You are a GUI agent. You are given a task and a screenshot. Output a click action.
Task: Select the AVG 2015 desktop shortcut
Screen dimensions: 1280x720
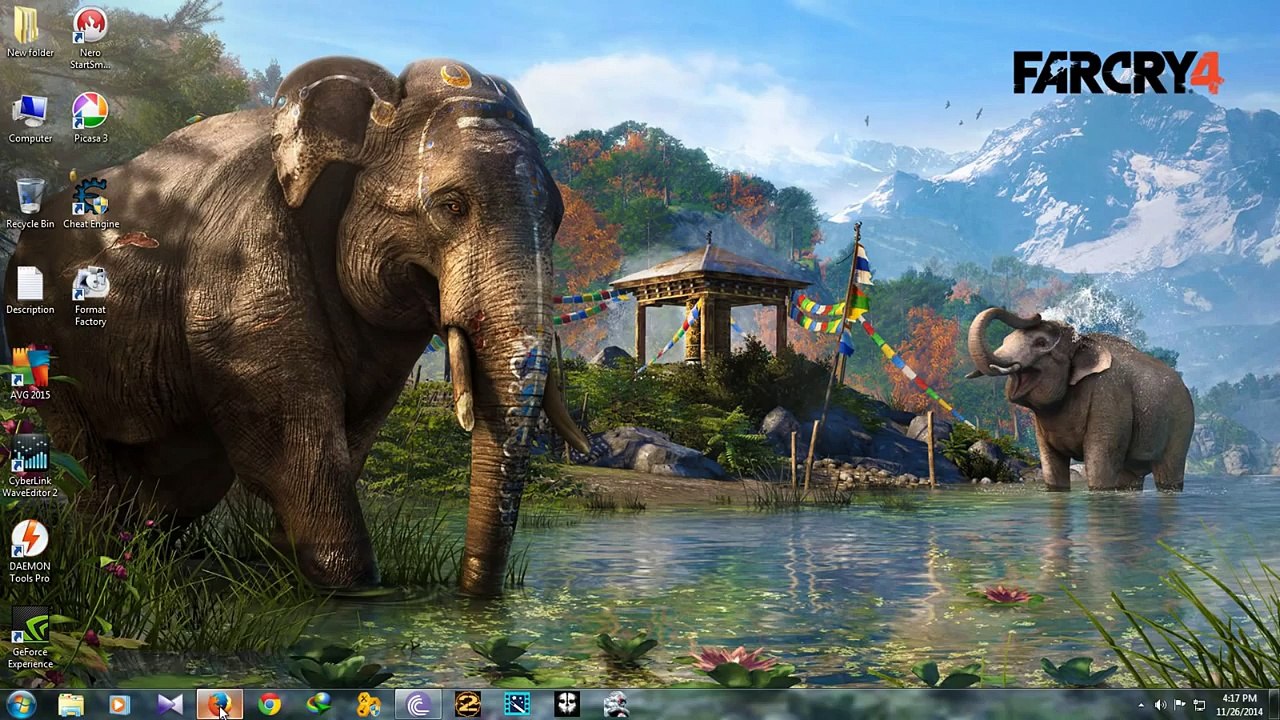30,375
